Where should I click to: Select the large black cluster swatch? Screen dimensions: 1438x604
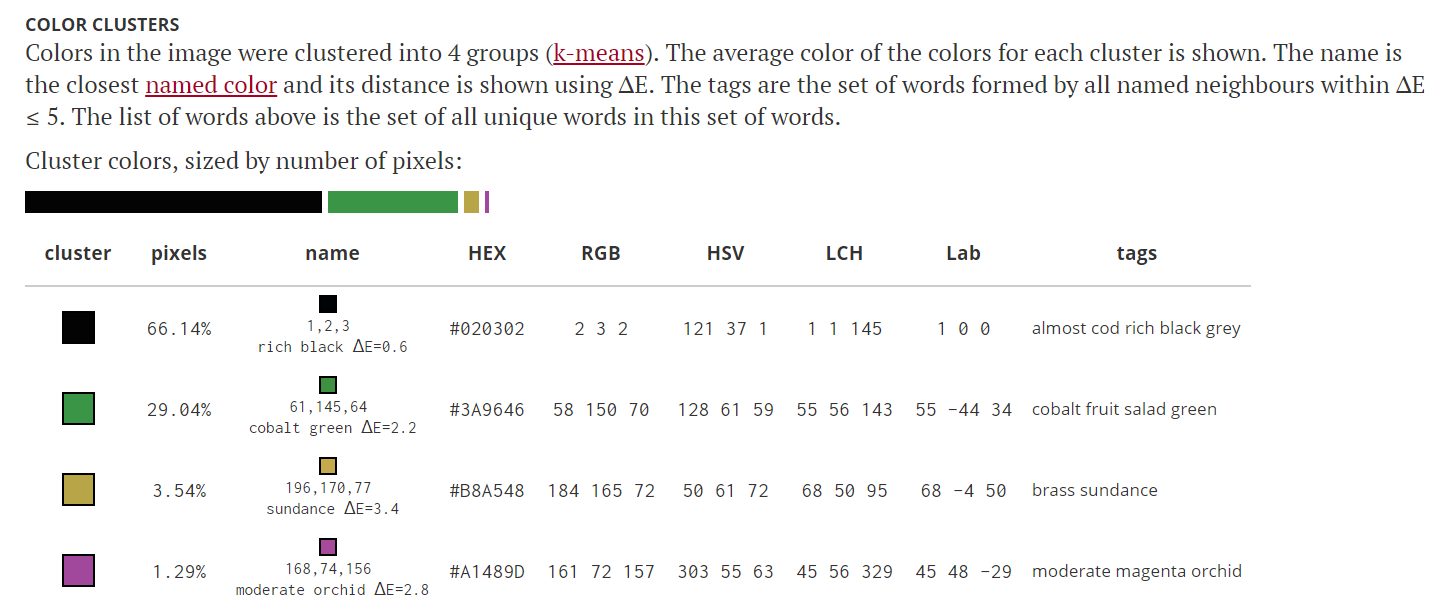coord(78,328)
